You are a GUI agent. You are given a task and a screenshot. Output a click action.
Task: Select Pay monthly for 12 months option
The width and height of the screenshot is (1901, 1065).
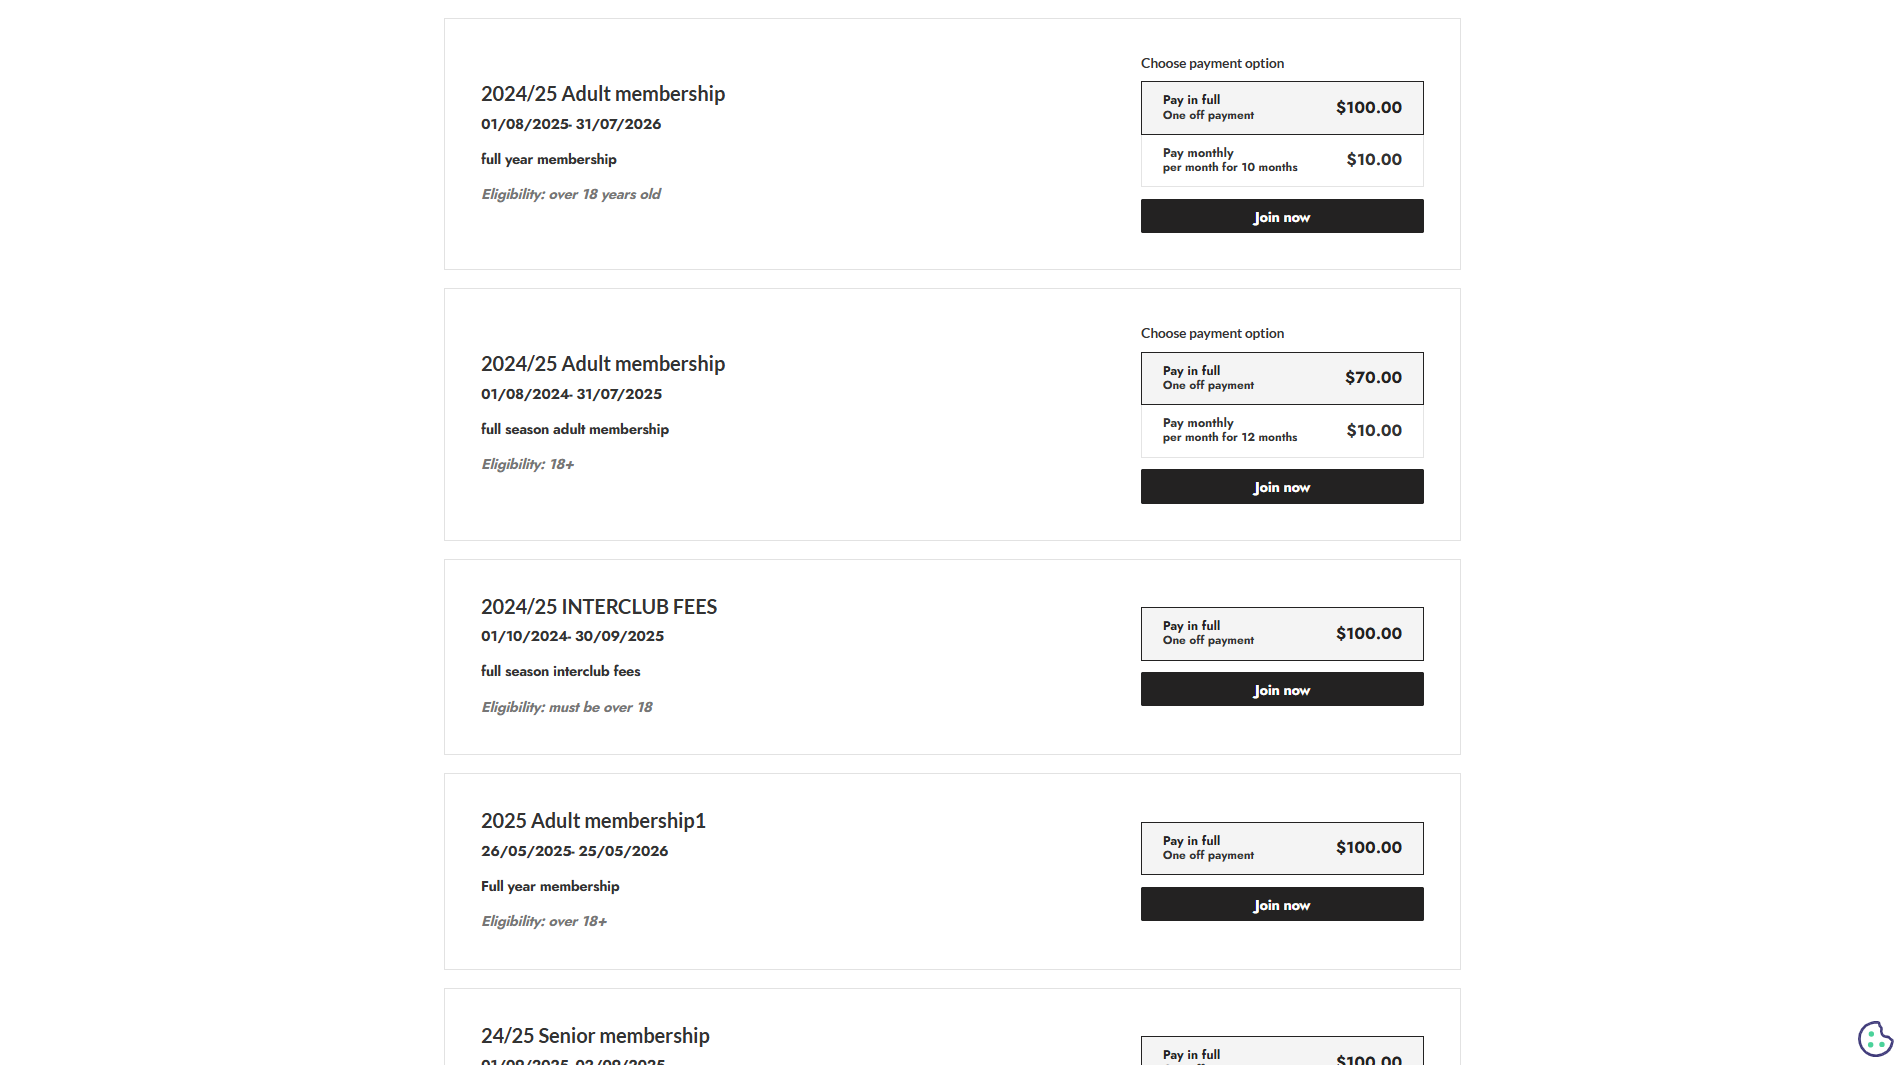(x=1281, y=431)
